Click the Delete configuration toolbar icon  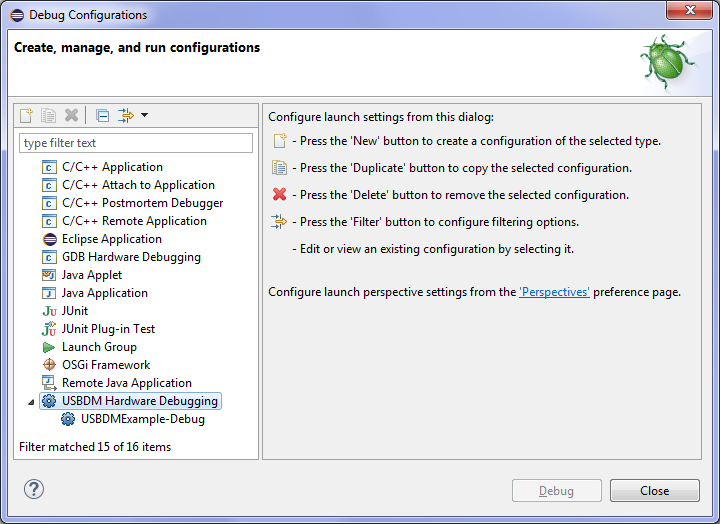71,116
